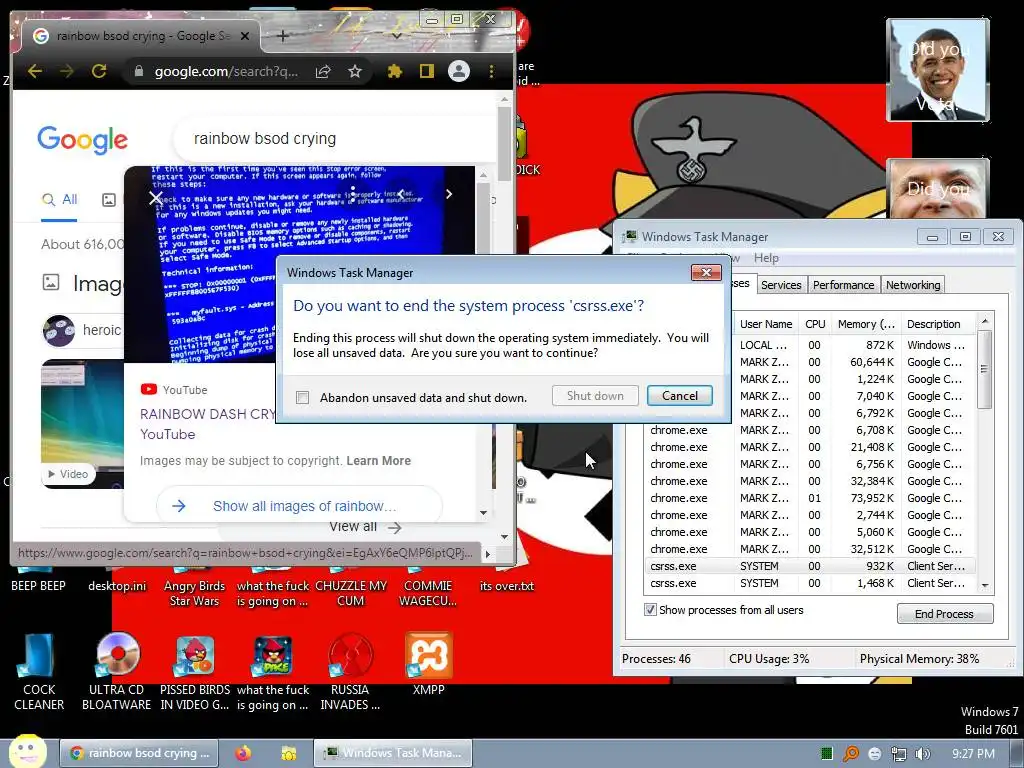Viewport: 1024px width, 768px height.
Task: Open the folder icon on the taskbar
Action: 289,753
